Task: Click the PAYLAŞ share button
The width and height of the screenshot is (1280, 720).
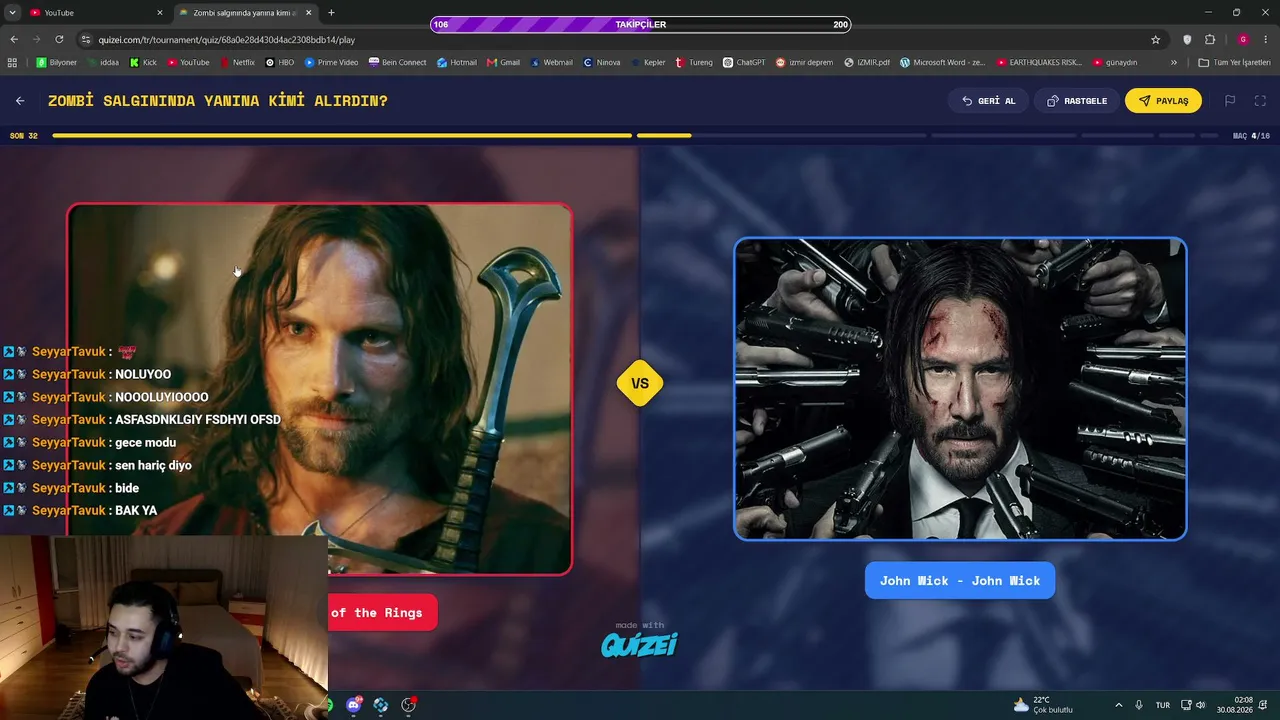Action: [1163, 101]
